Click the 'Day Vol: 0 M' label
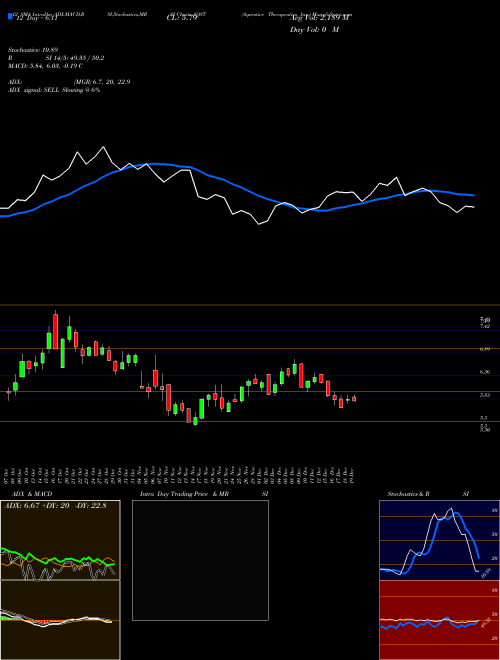Image resolution: width=500 pixels, height=660 pixels. click(x=314, y=29)
